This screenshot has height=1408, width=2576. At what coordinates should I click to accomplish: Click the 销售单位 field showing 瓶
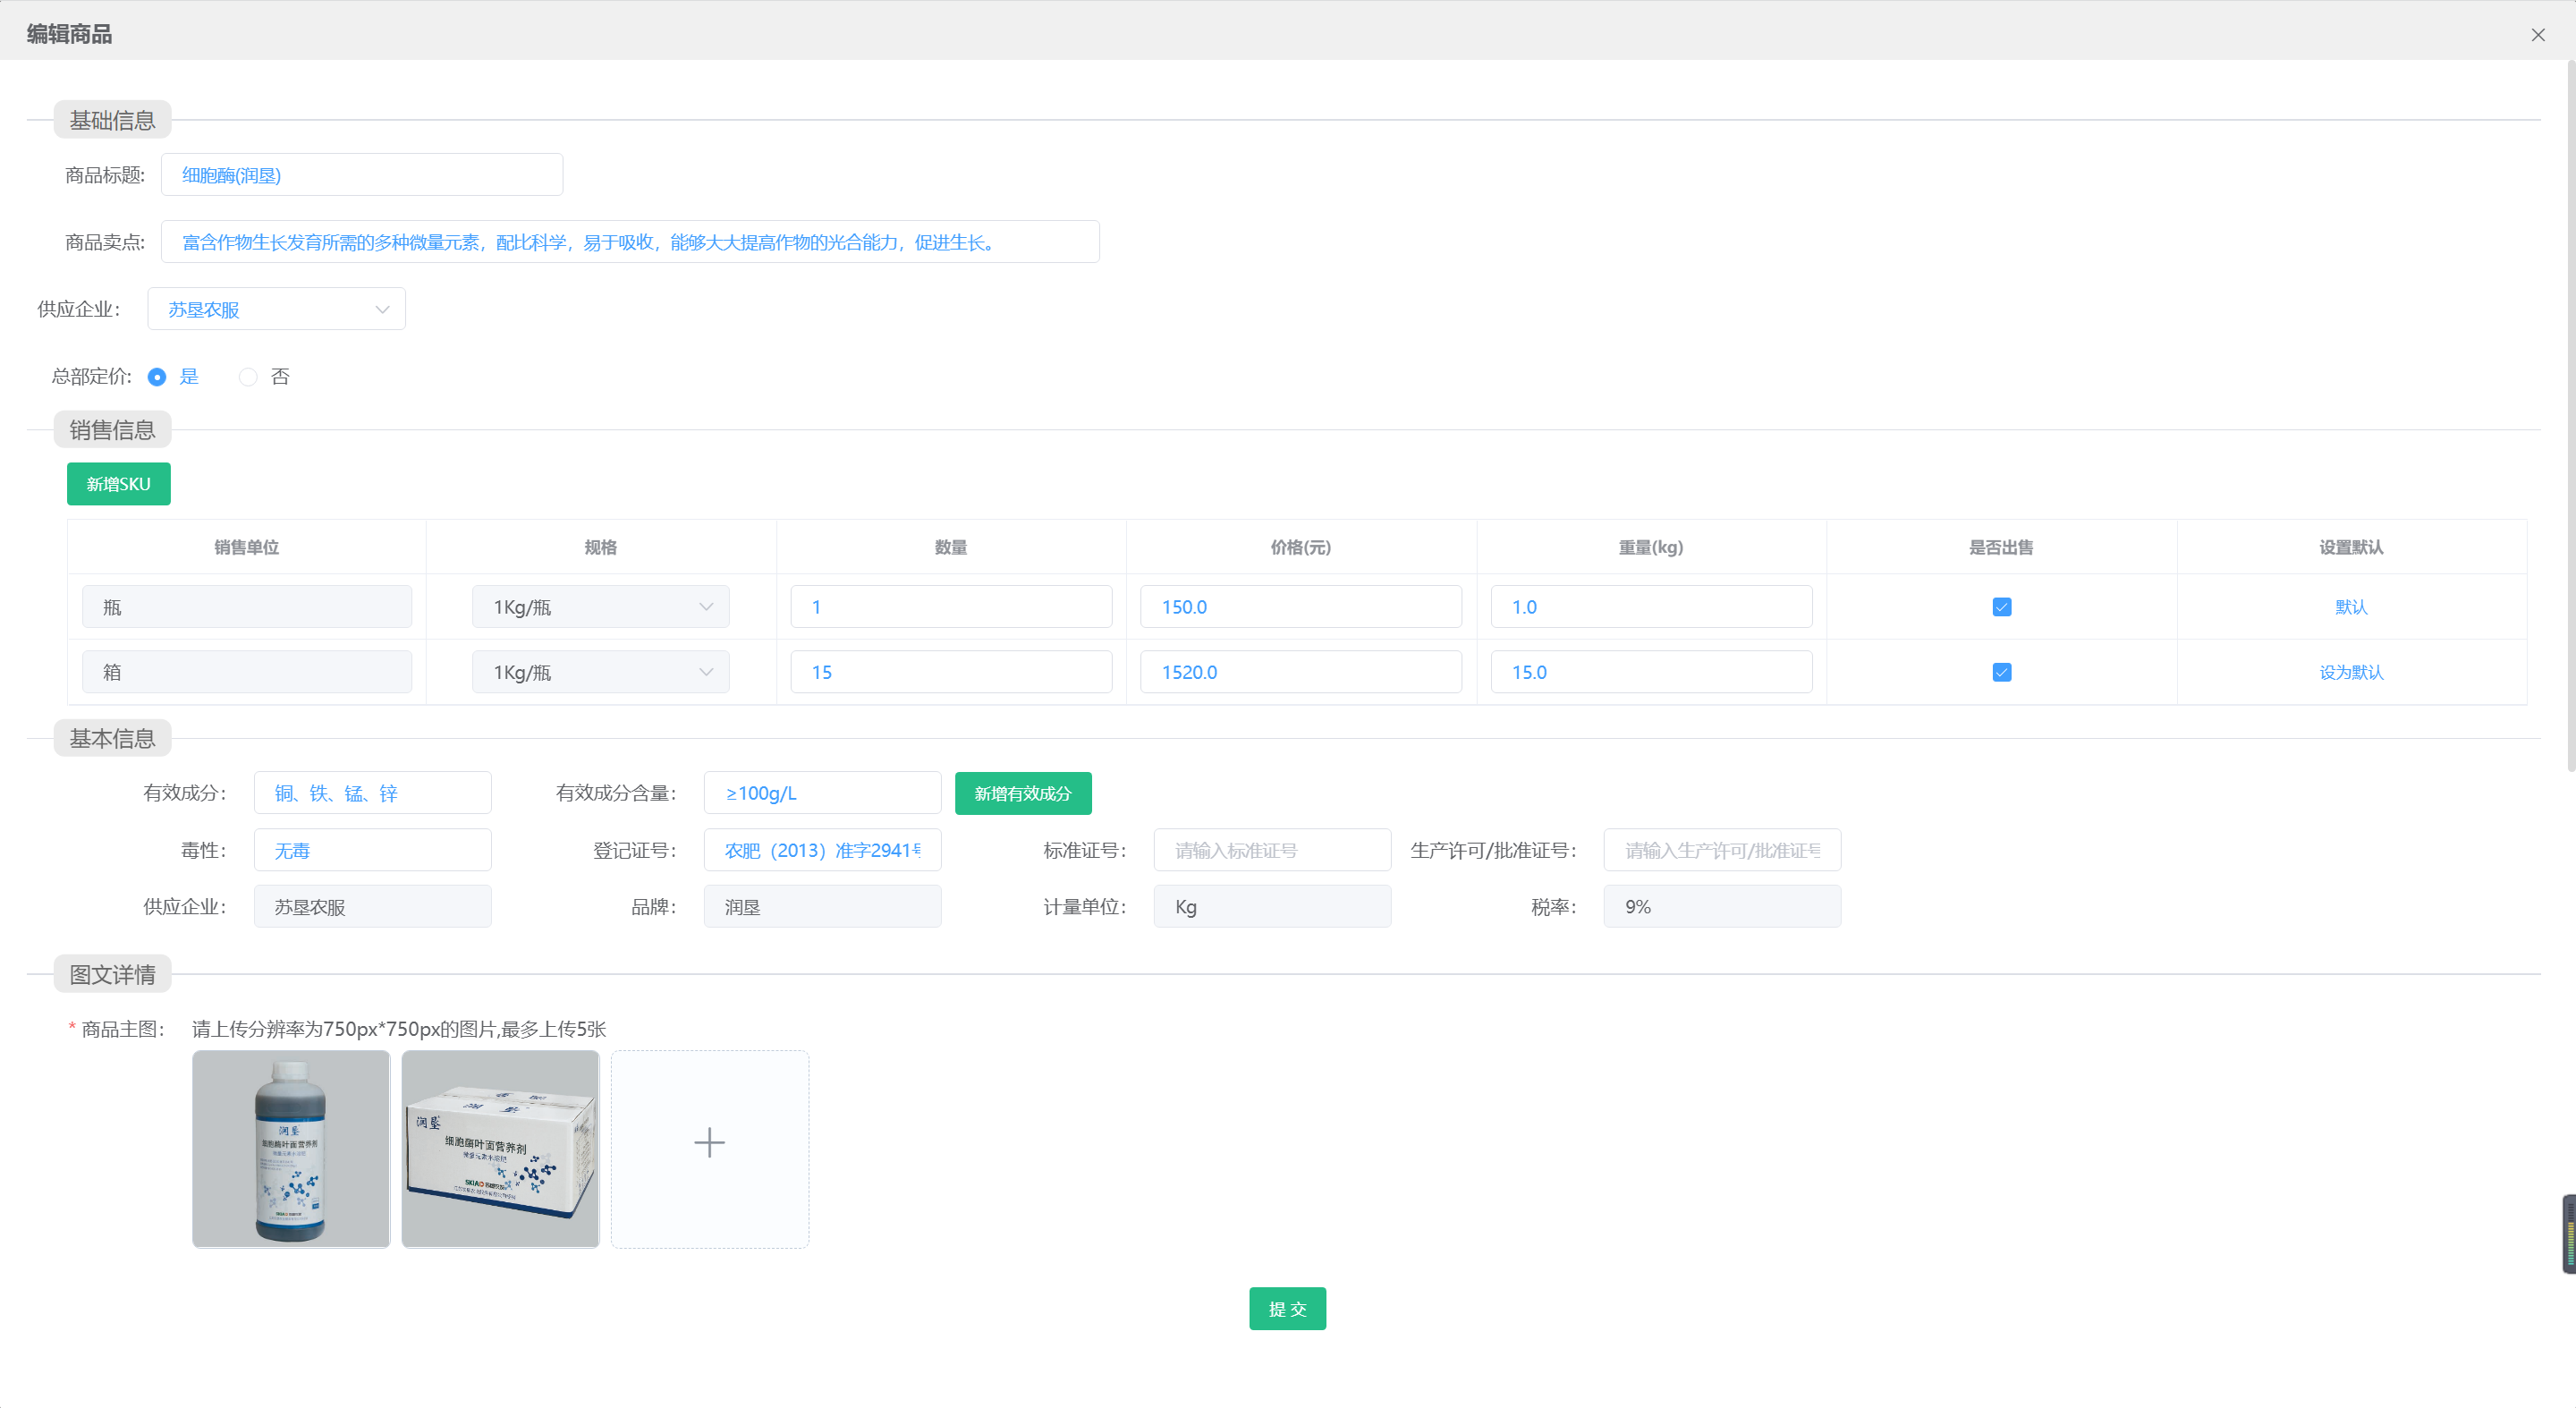tap(247, 607)
